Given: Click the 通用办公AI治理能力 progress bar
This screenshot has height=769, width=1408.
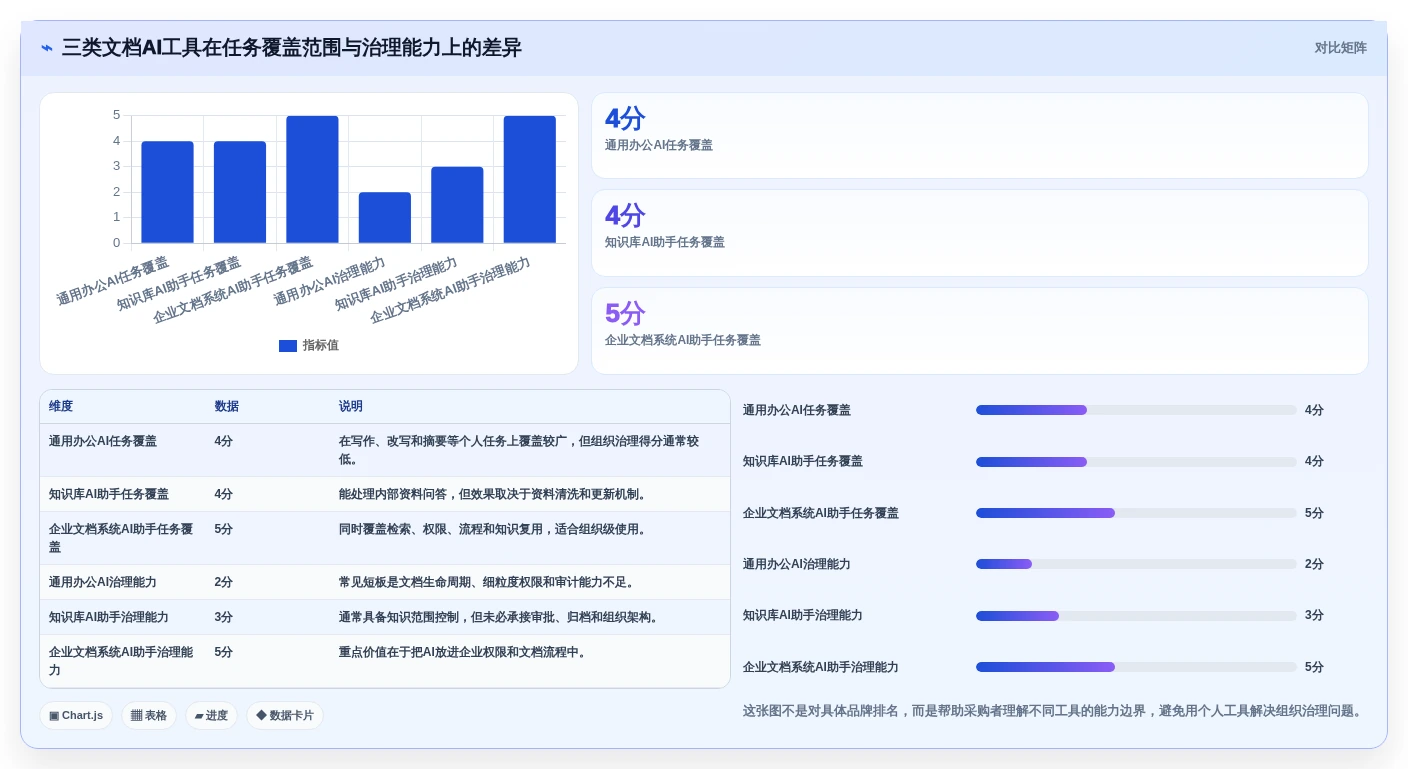Looking at the screenshot, I should click(1136, 564).
